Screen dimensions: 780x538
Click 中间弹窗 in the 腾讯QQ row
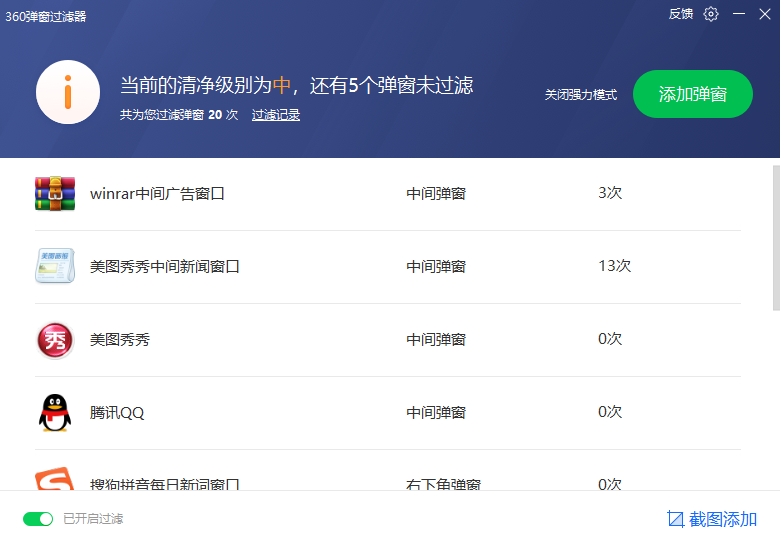(x=436, y=413)
